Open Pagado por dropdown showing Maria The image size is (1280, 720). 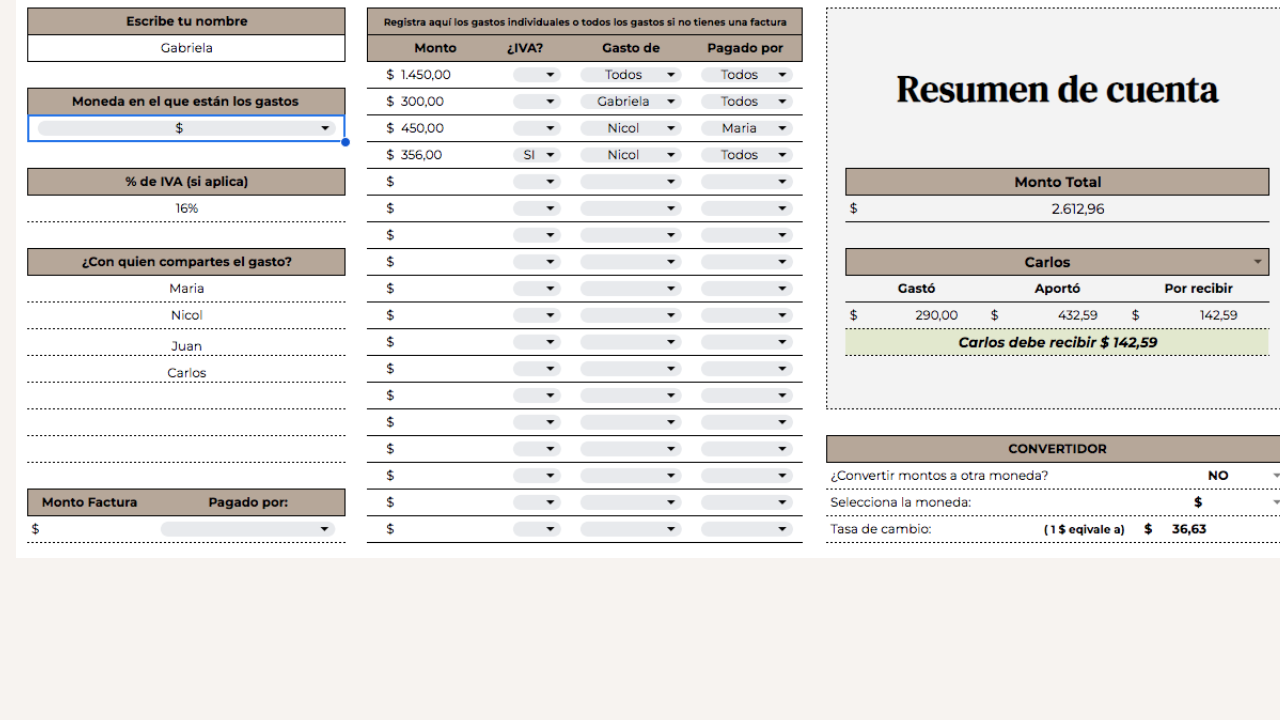746,128
